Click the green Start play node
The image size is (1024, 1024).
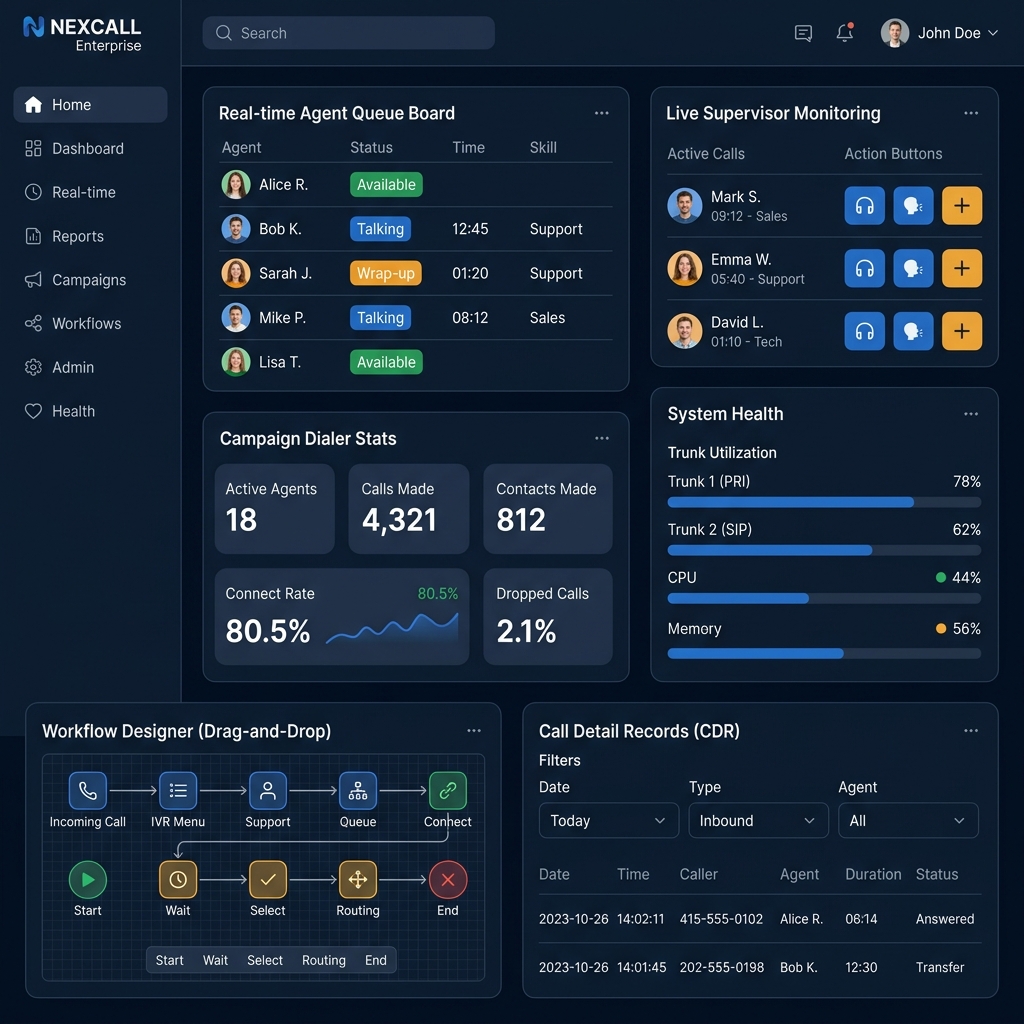[88, 880]
